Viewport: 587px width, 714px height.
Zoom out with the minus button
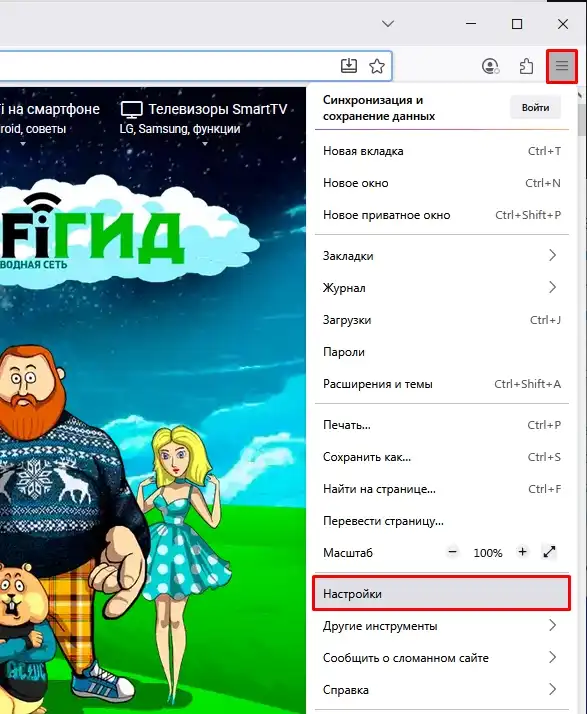click(452, 552)
